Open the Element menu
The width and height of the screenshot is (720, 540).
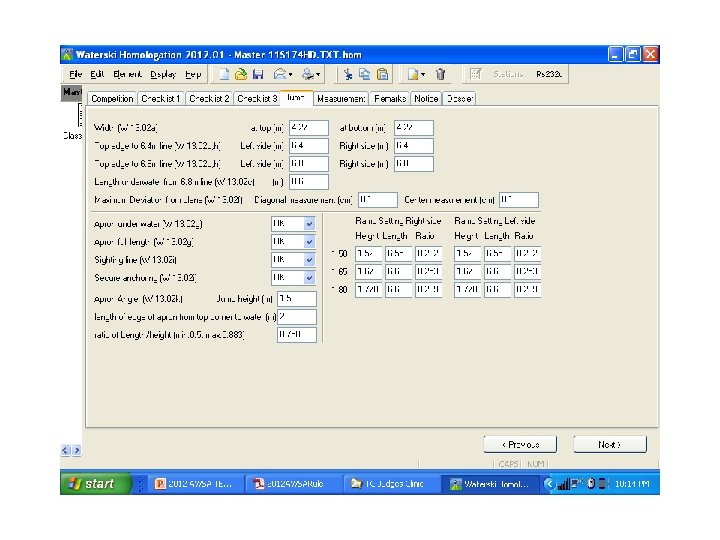tap(127, 74)
